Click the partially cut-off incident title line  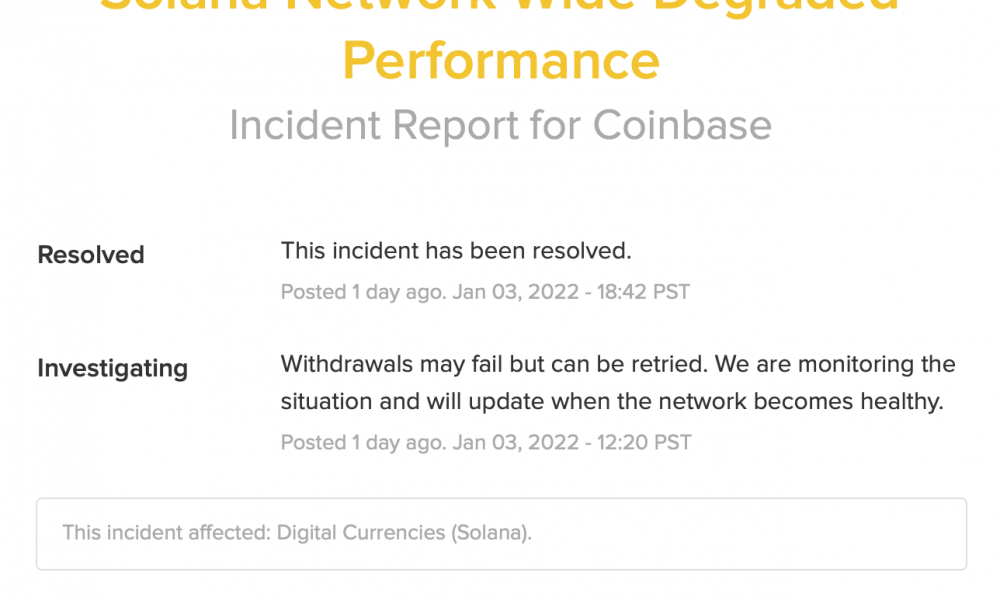click(501, 6)
